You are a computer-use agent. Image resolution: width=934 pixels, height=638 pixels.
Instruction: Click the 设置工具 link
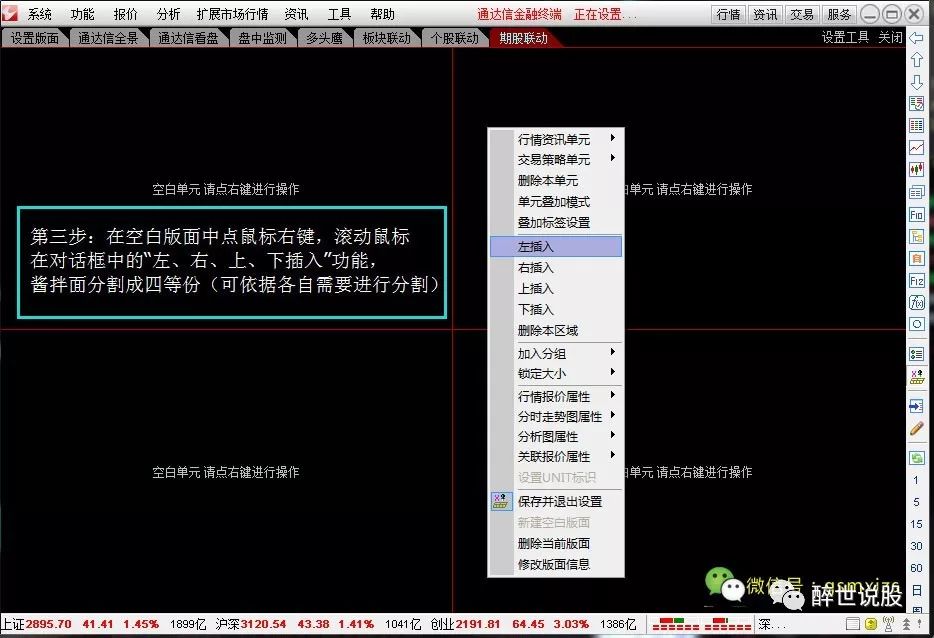point(845,37)
